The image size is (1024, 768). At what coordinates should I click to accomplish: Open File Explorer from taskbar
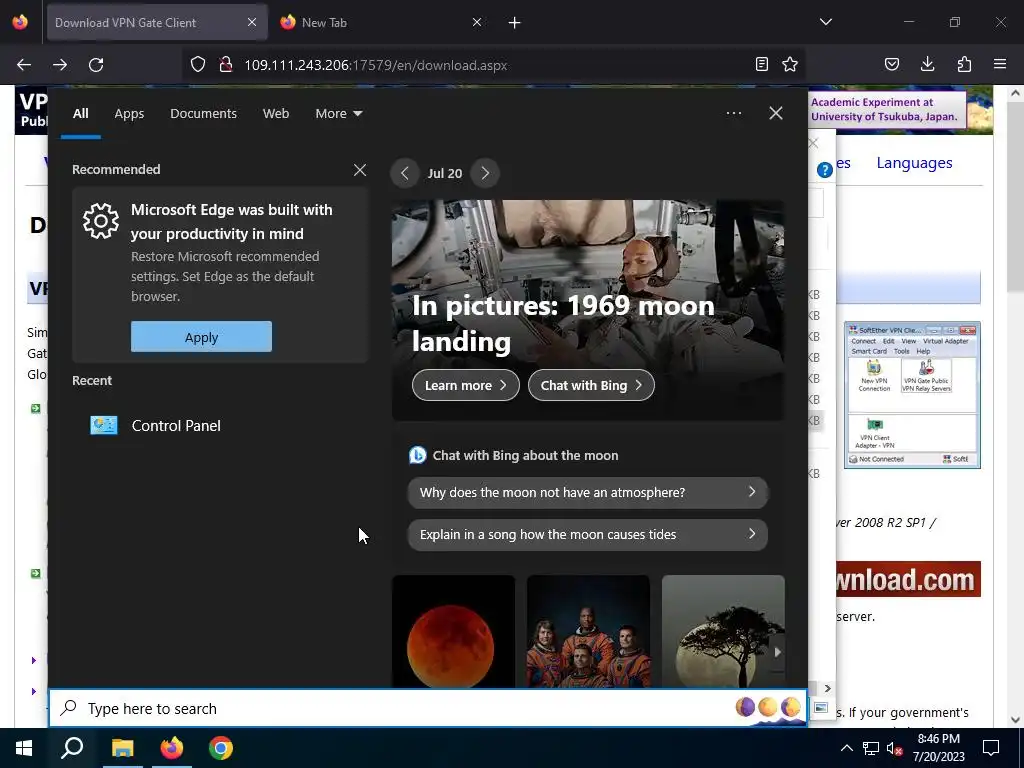(x=122, y=748)
